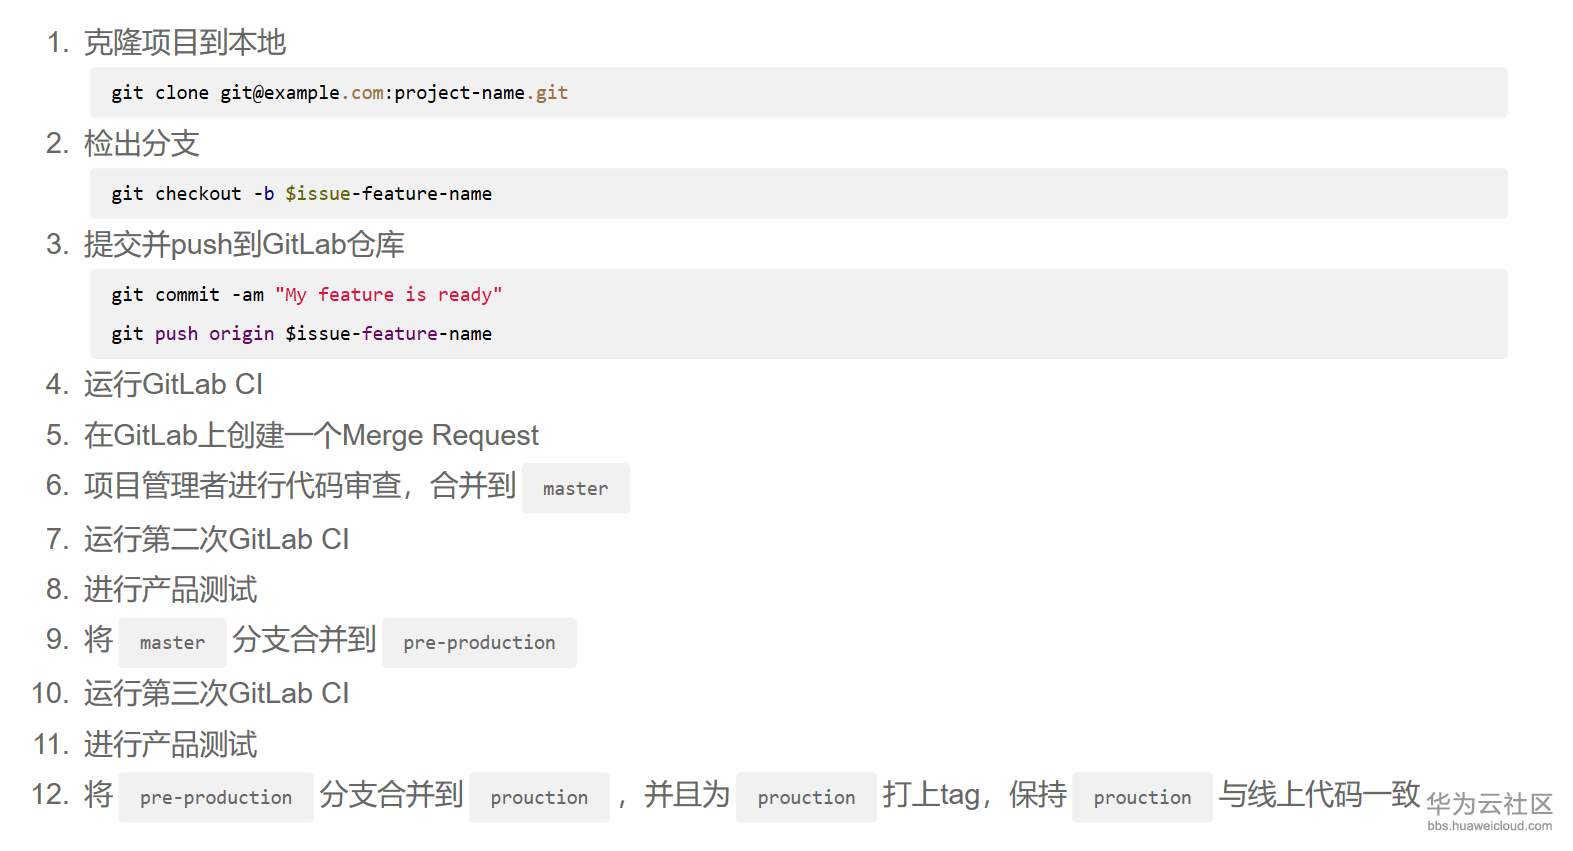Click the pre-production tag in step 9

click(479, 643)
